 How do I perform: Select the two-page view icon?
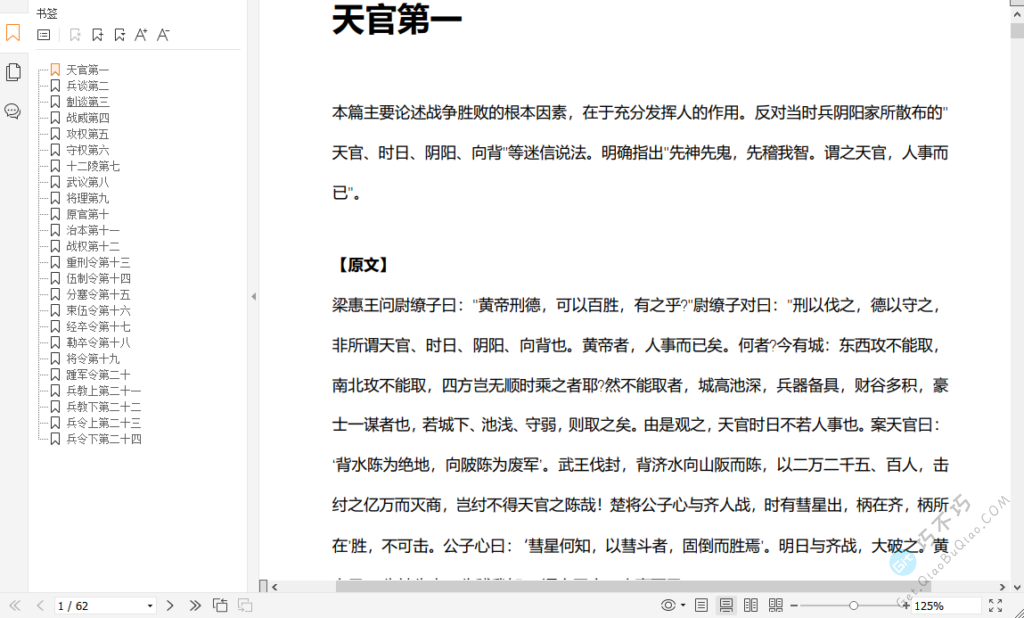coord(752,604)
